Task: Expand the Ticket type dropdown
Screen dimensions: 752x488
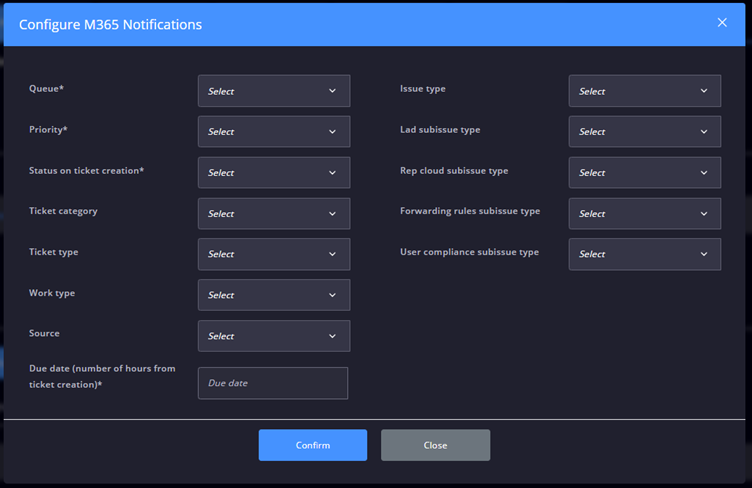Action: (x=274, y=254)
